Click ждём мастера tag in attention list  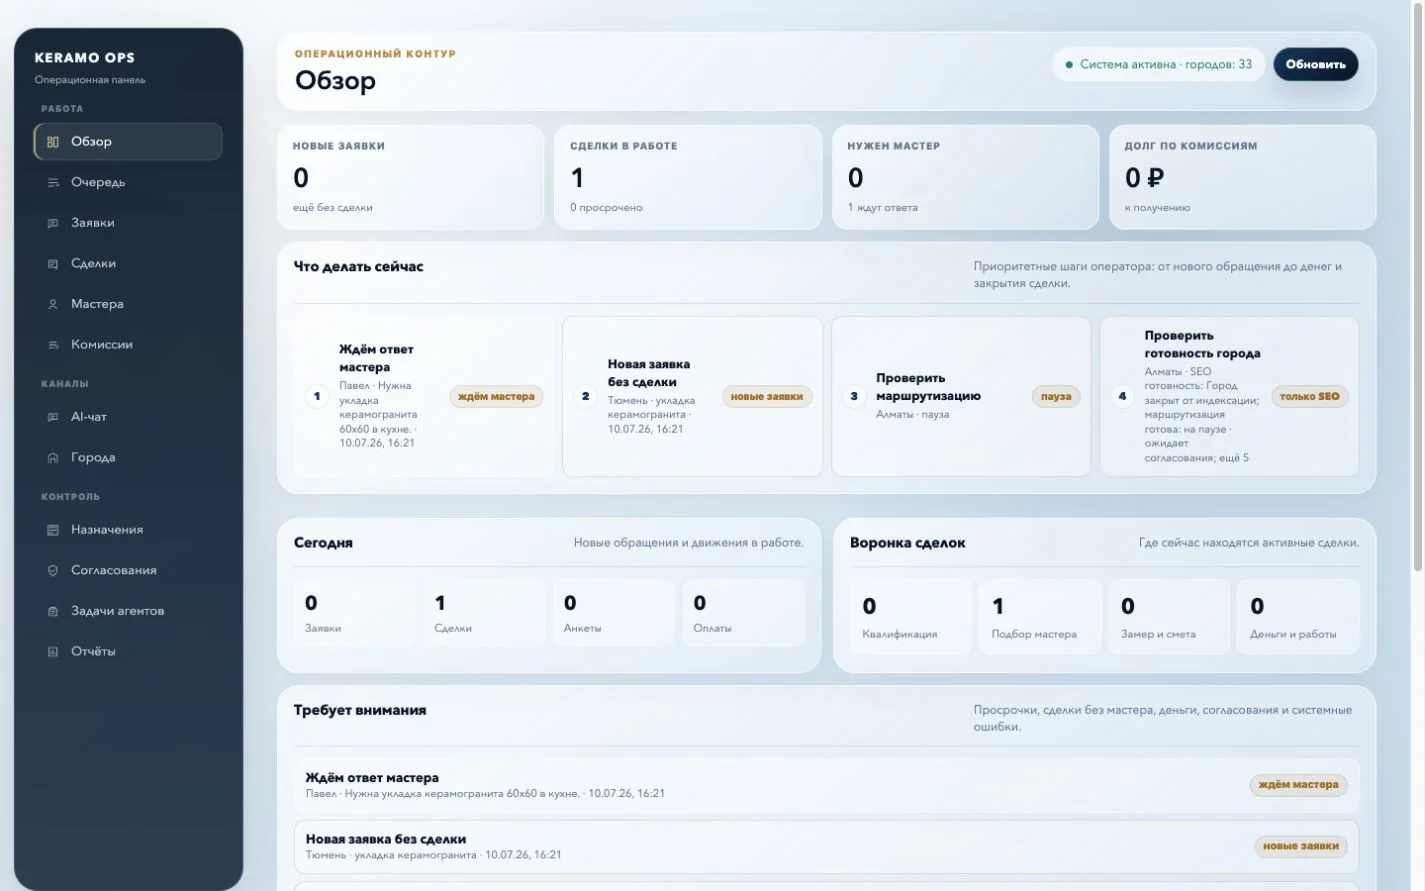click(x=1298, y=785)
